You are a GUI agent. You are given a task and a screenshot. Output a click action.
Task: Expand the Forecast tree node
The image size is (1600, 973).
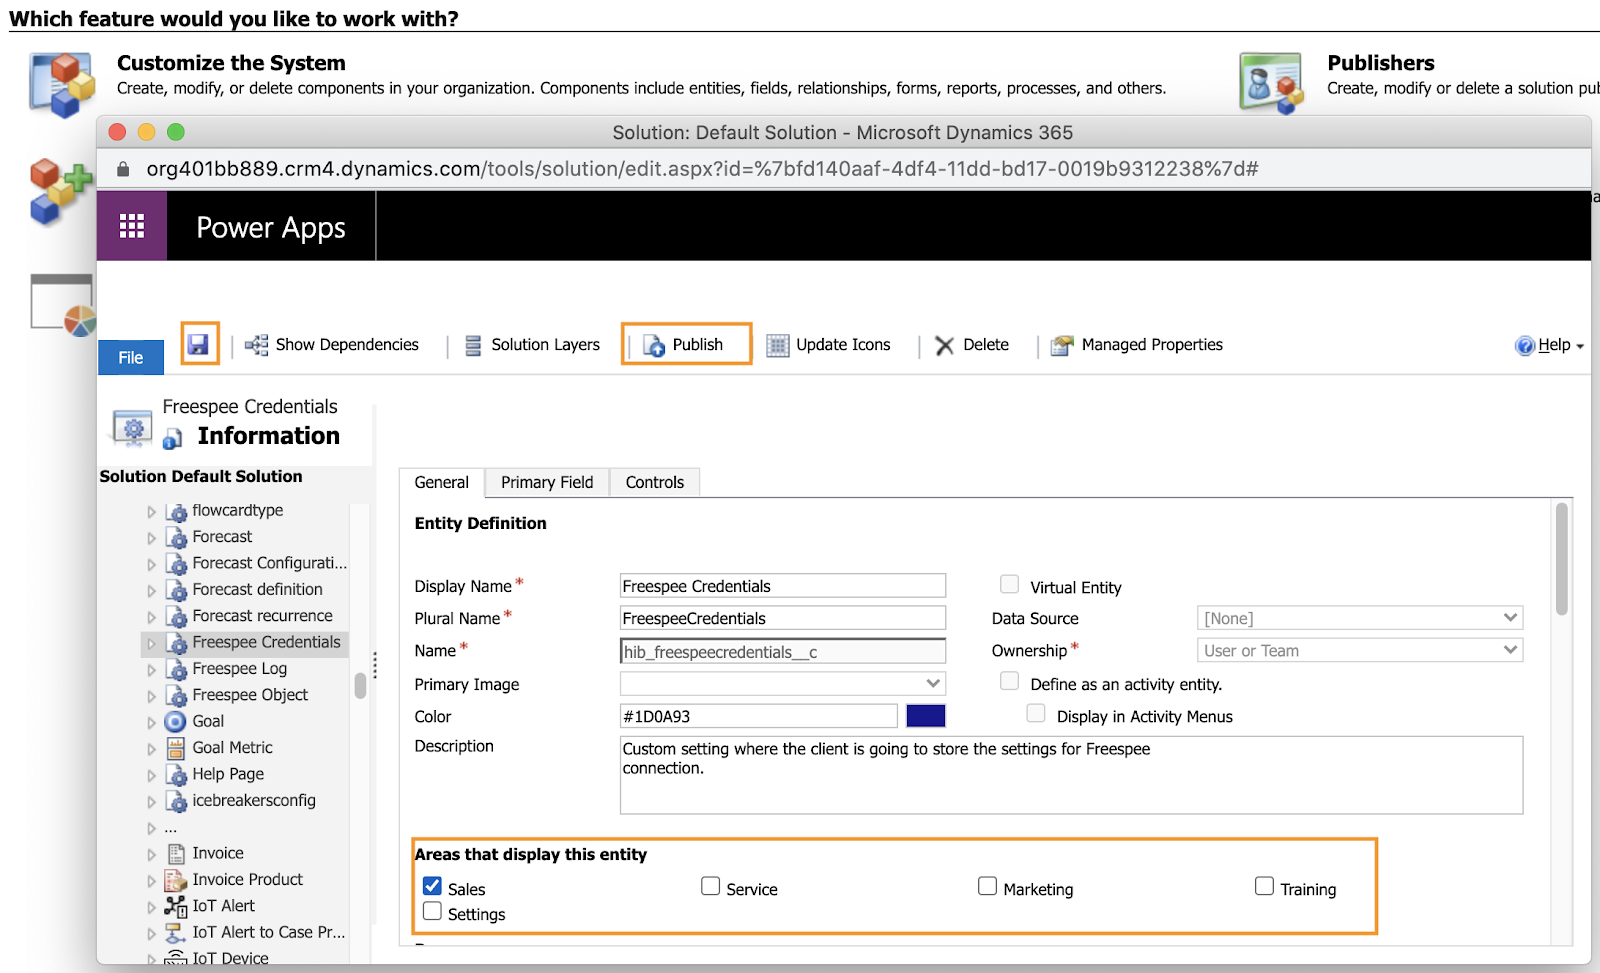pyautogui.click(x=152, y=538)
